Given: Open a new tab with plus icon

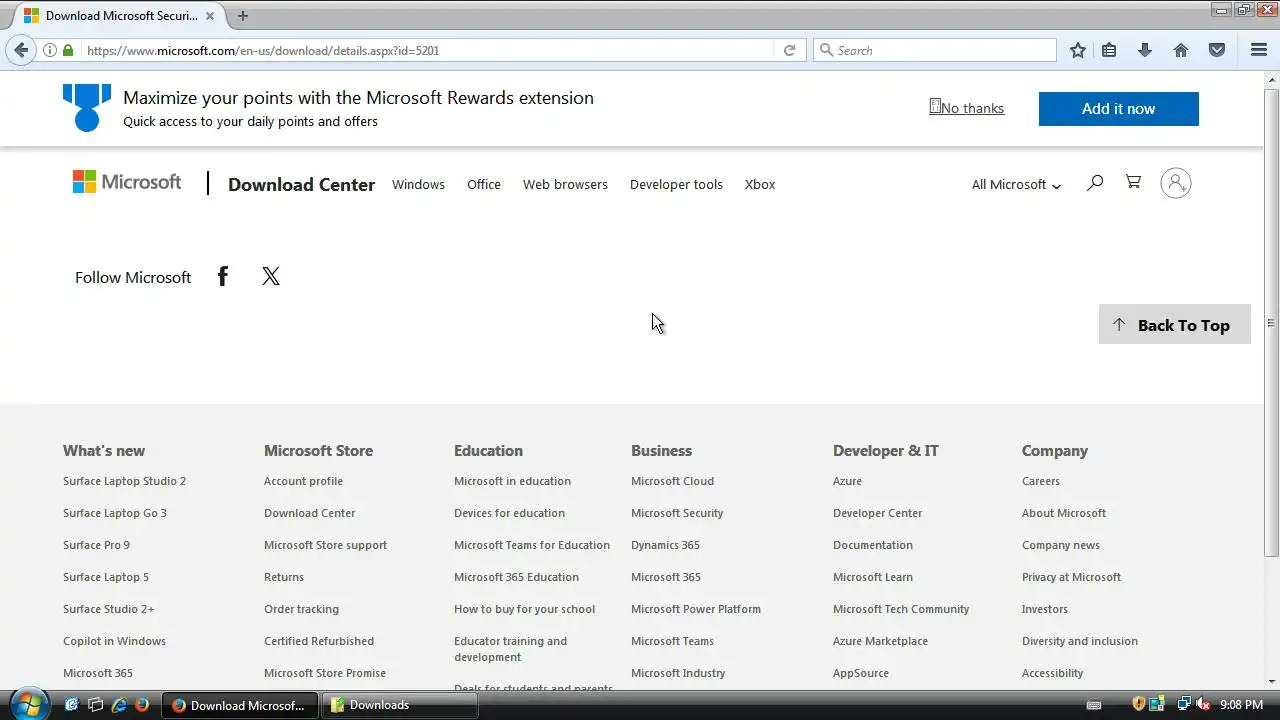Looking at the screenshot, I should coord(242,16).
